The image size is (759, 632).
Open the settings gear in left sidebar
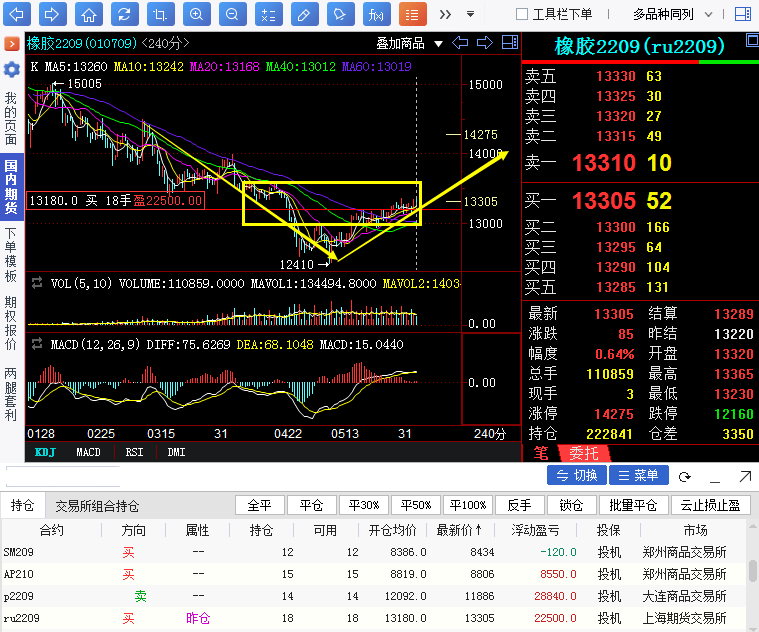pyautogui.click(x=11, y=69)
